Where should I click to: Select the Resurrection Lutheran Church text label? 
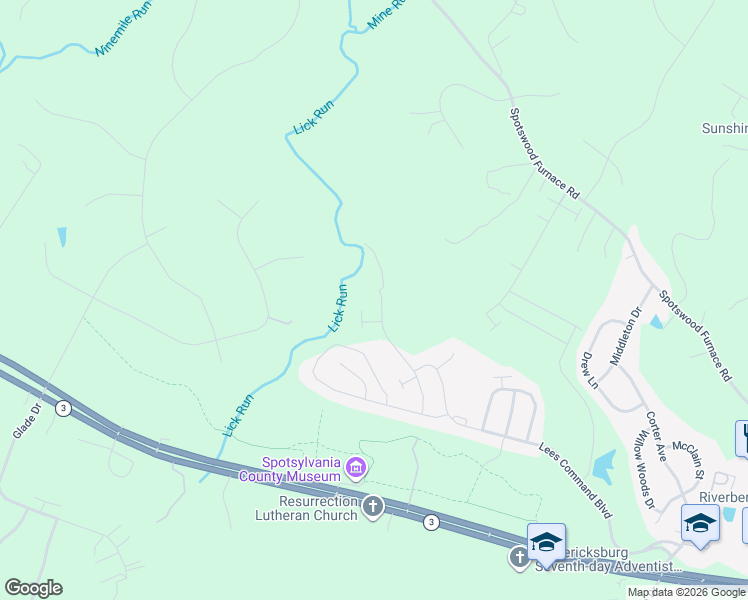pyautogui.click(x=306, y=508)
